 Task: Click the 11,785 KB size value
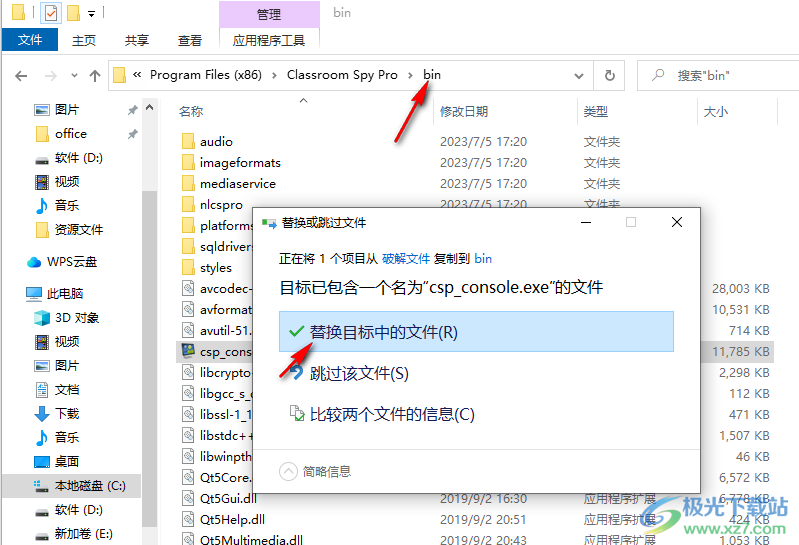pos(741,352)
